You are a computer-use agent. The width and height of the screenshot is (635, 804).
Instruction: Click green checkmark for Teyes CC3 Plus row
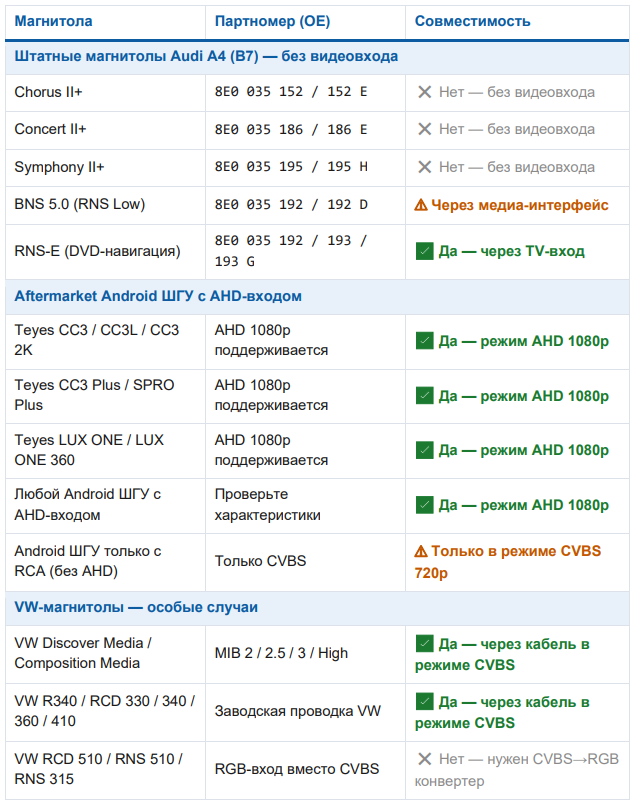click(425, 396)
